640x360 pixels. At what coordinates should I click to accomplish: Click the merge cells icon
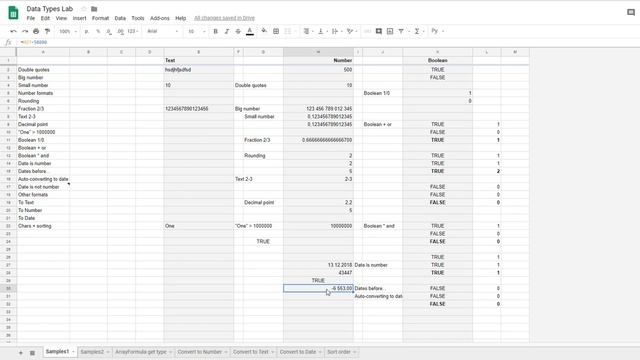coord(287,31)
